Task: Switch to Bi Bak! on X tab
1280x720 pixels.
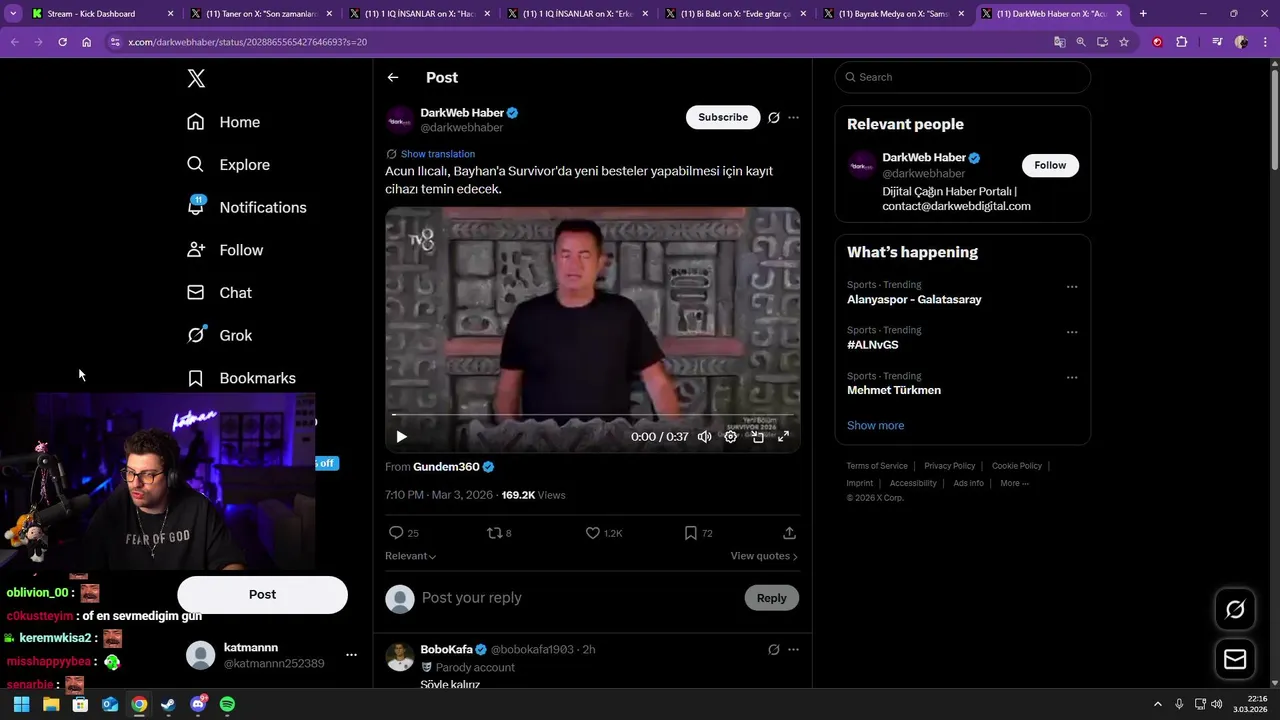Action: click(x=736, y=14)
